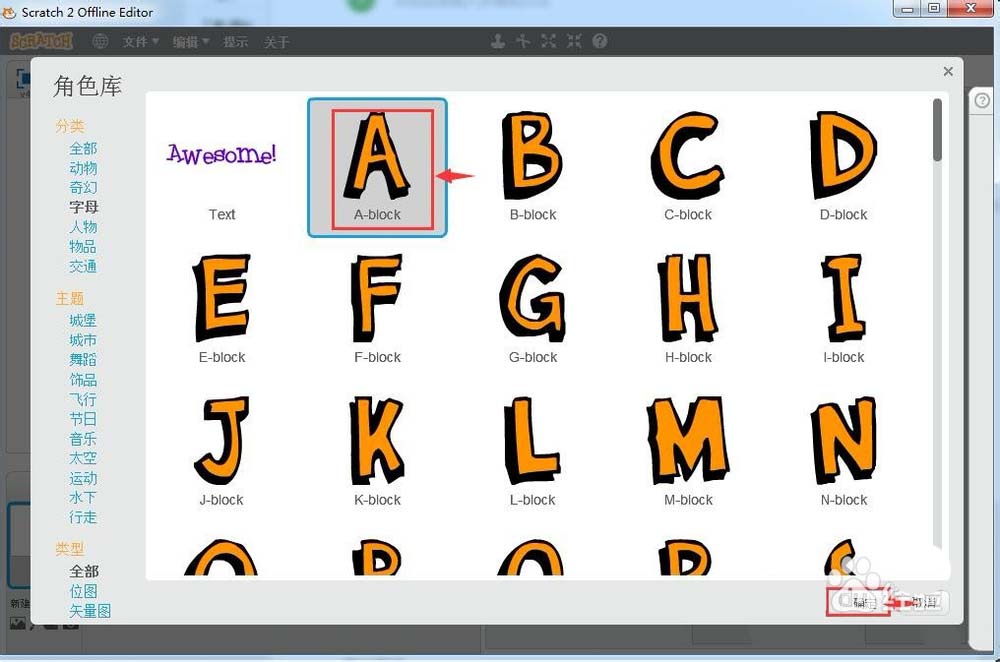Select the scissors delete tool
This screenshot has height=662, width=1000.
point(522,41)
